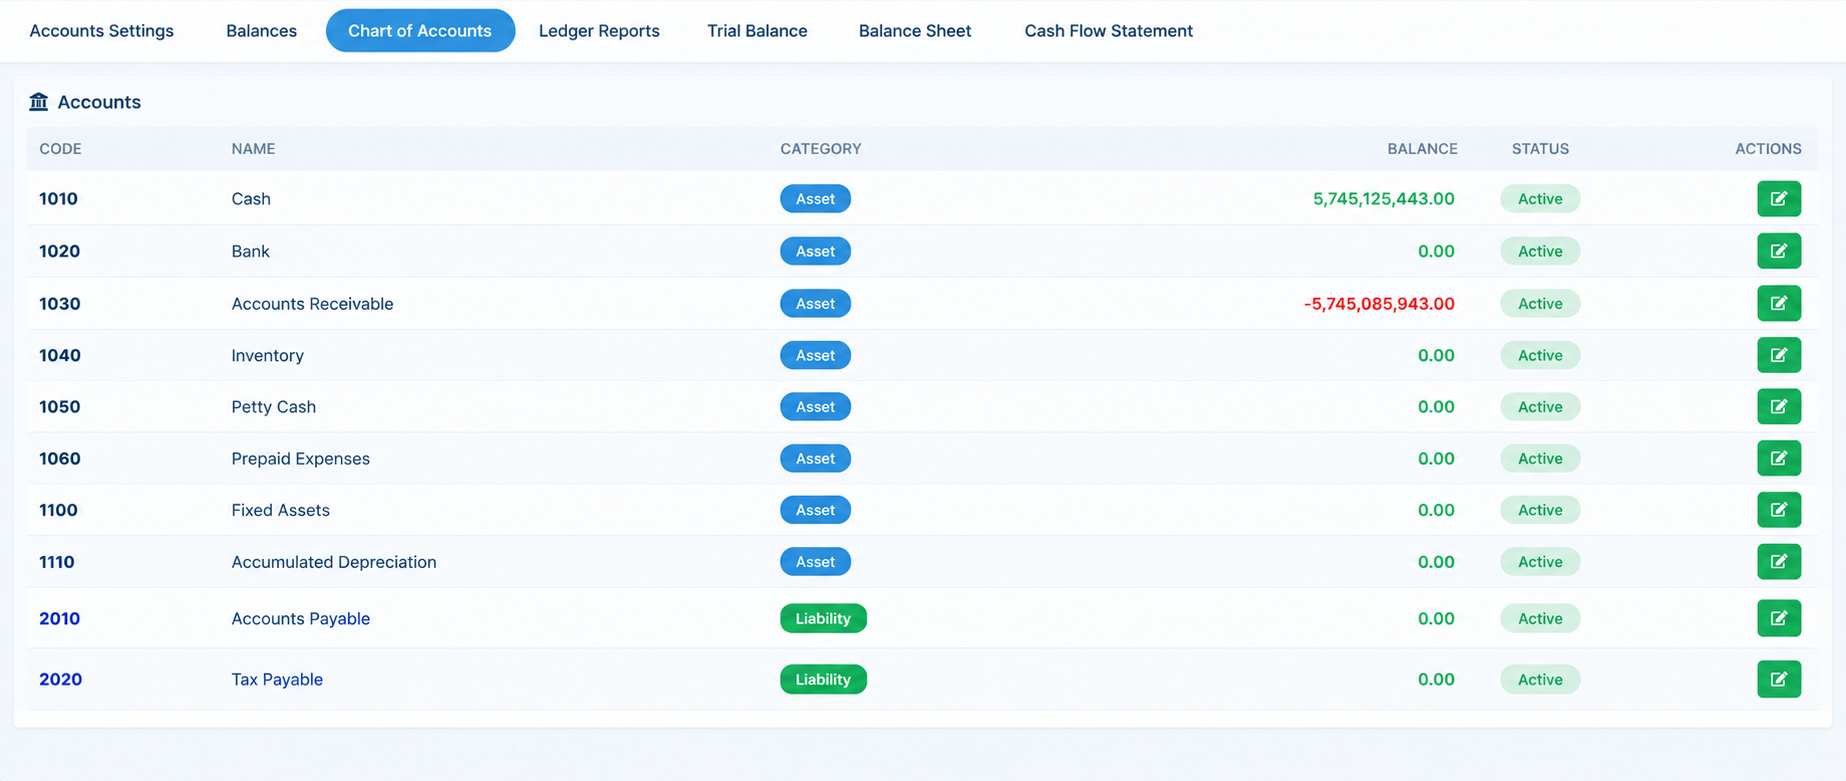Image resolution: width=1846 pixels, height=781 pixels.
Task: Select the negative balance -5,745,085,943.00
Action: click(x=1379, y=304)
